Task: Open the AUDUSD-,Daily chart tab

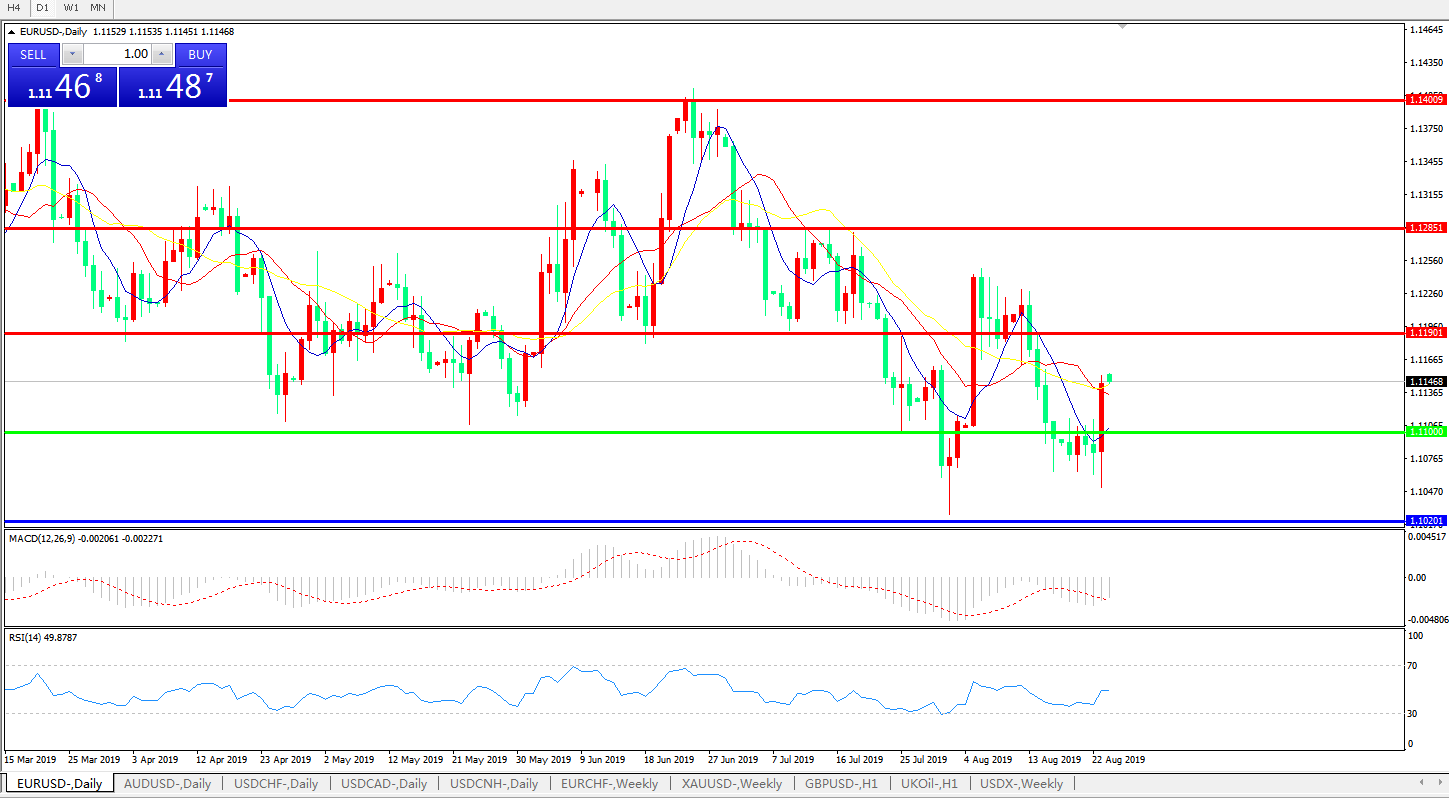Action: pos(167,784)
